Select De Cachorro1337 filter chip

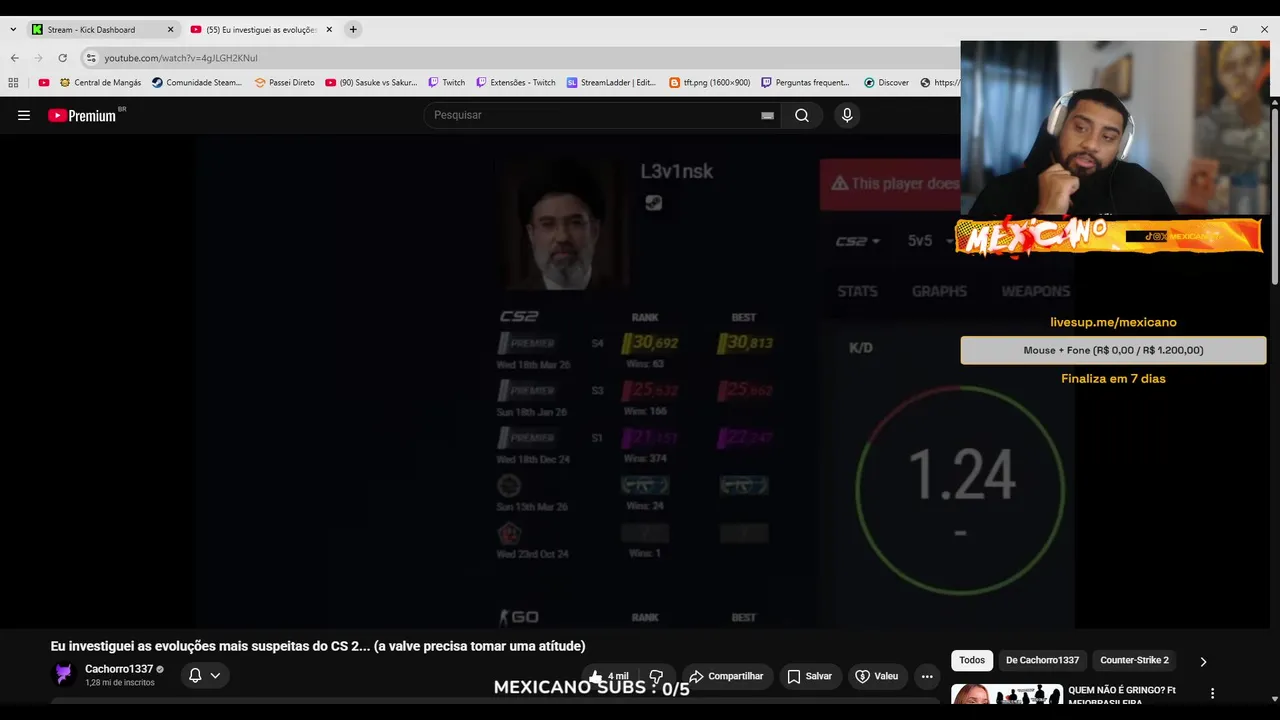(x=1042, y=660)
